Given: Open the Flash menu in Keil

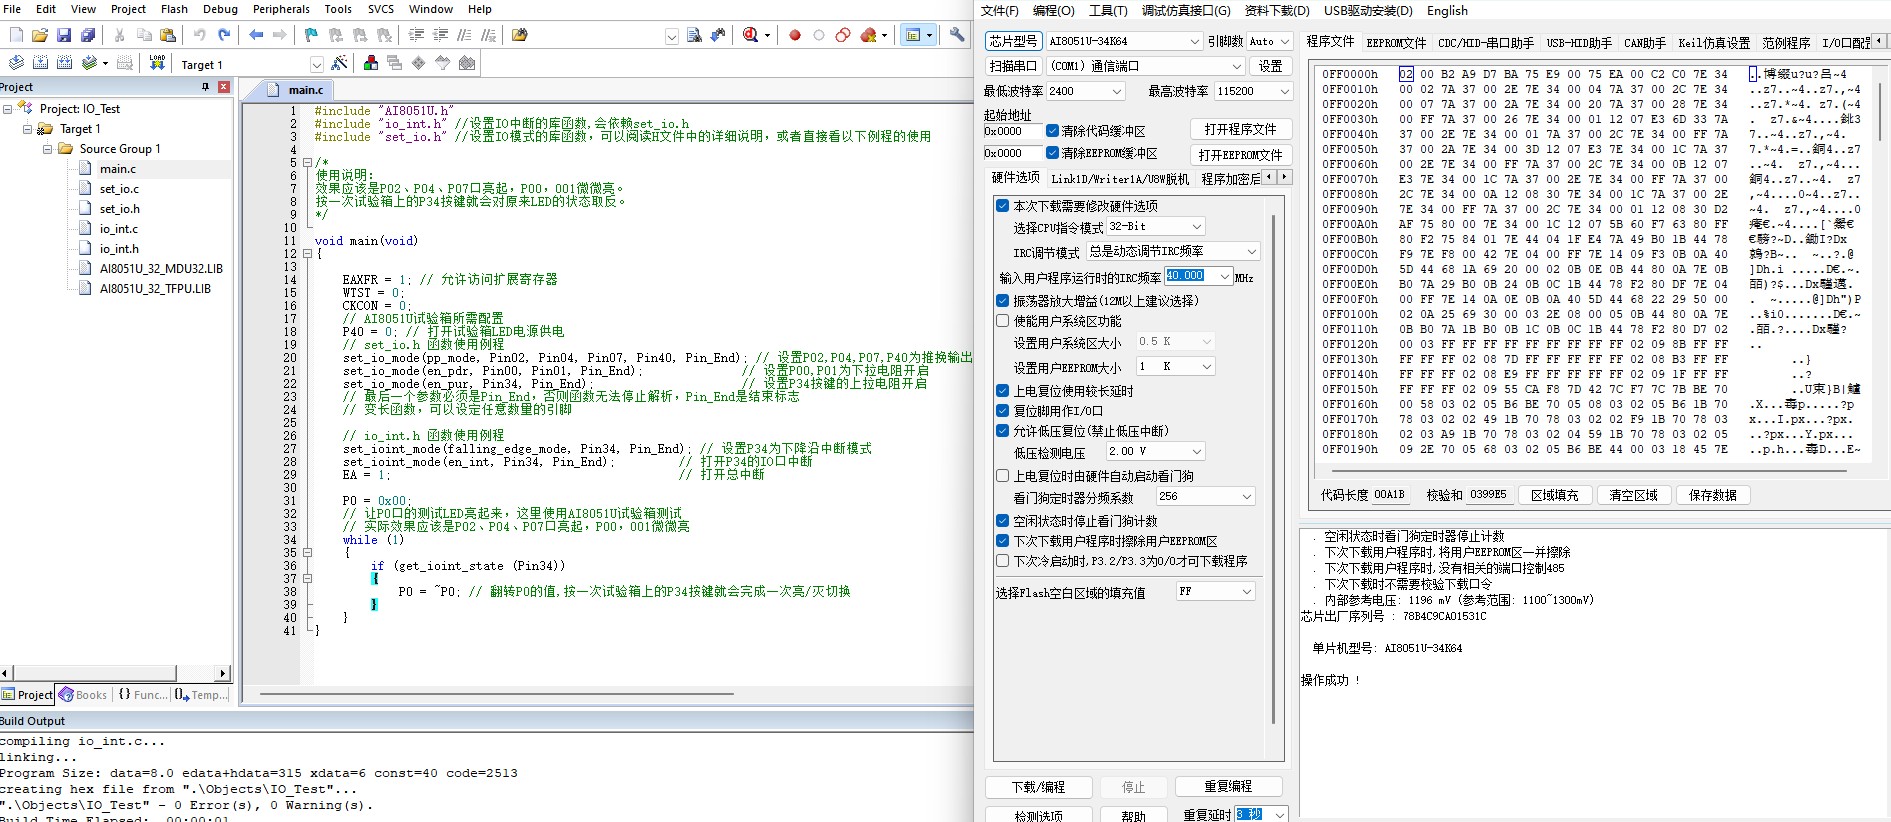Looking at the screenshot, I should tap(174, 9).
